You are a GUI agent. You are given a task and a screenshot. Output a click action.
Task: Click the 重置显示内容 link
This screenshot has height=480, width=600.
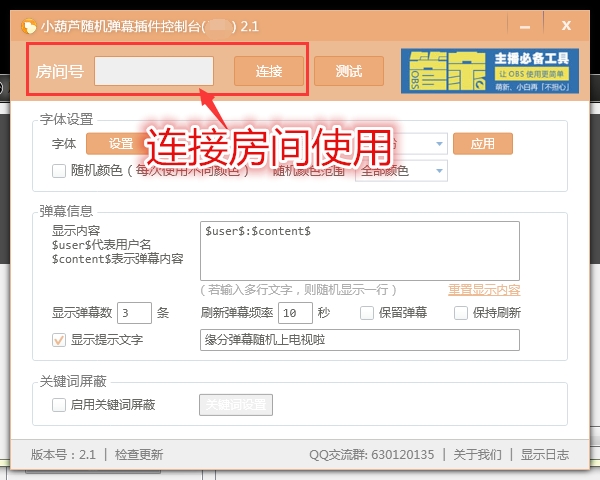coord(484,290)
